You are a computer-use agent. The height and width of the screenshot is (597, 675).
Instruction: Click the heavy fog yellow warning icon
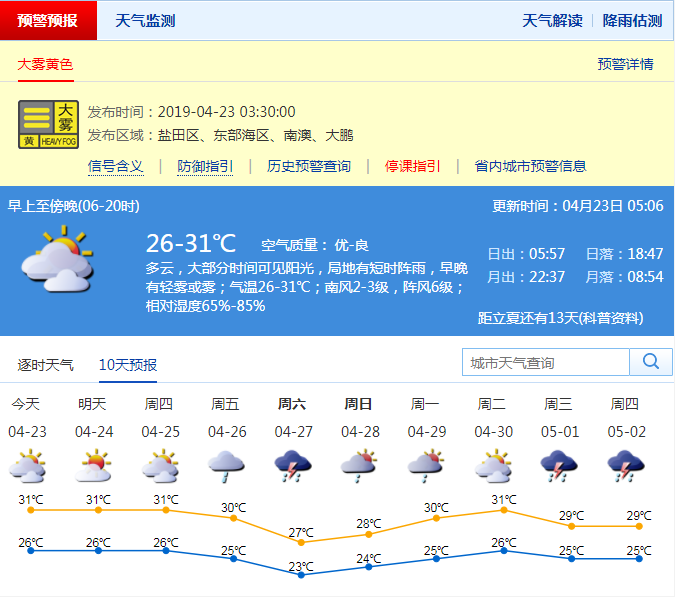[48, 125]
